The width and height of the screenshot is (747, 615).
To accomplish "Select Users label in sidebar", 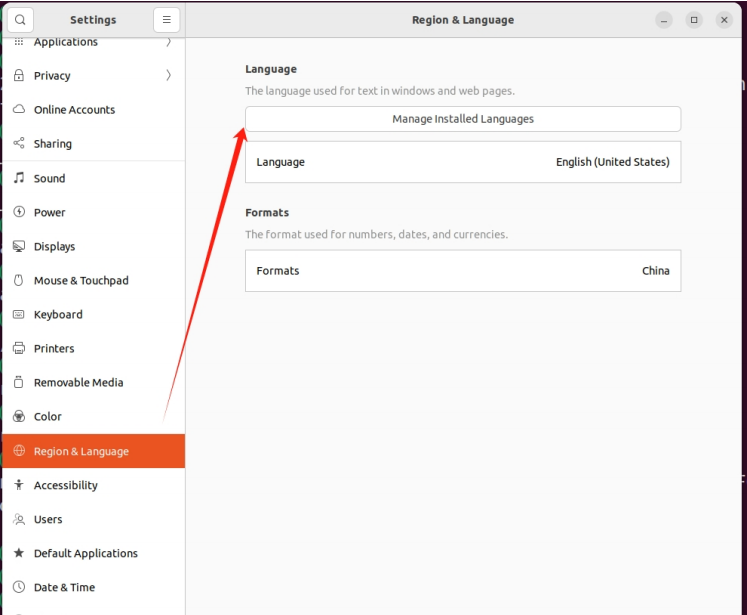I will click(x=48, y=519).
